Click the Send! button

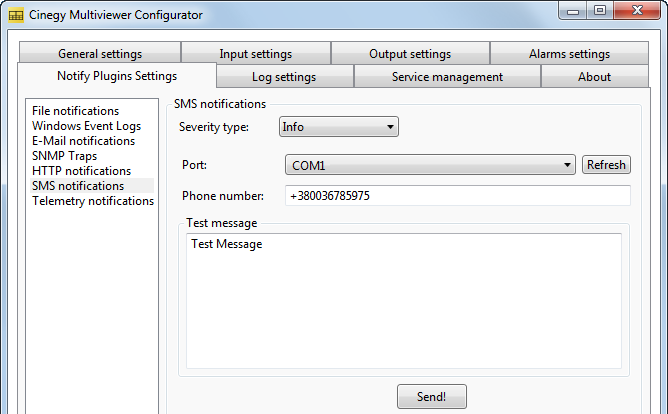click(432, 397)
